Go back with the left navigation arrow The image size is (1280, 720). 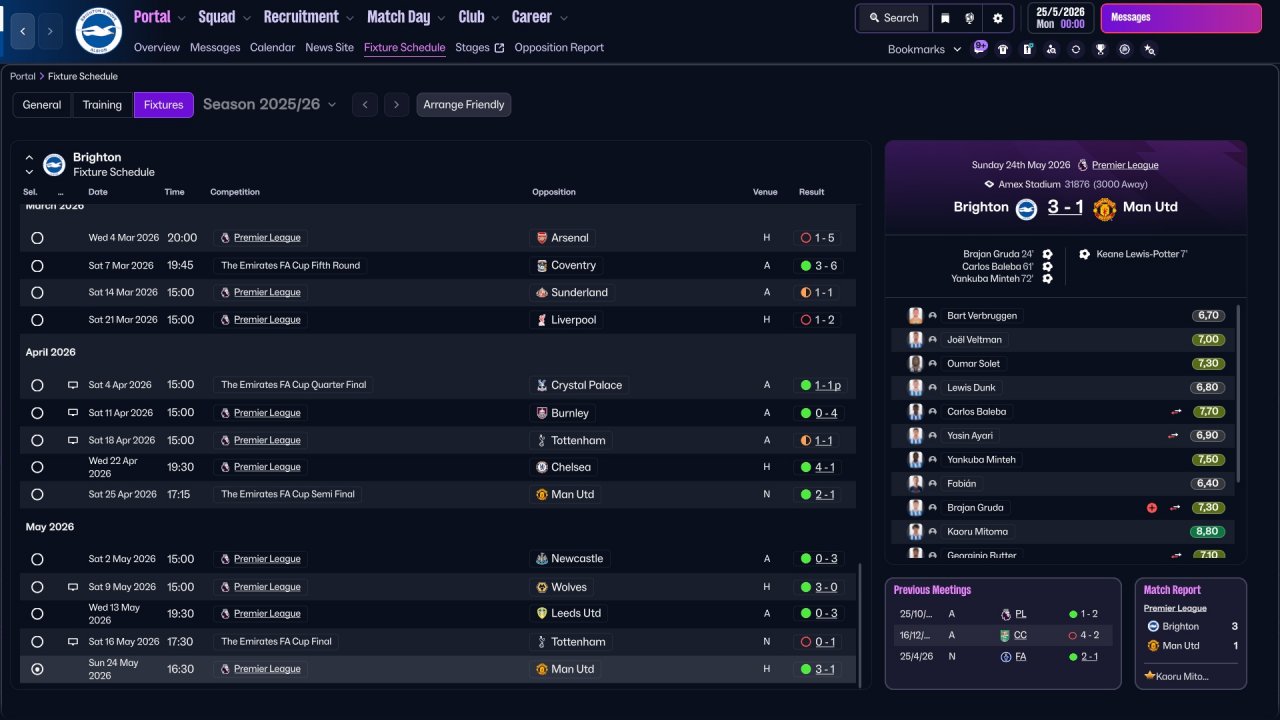click(23, 31)
